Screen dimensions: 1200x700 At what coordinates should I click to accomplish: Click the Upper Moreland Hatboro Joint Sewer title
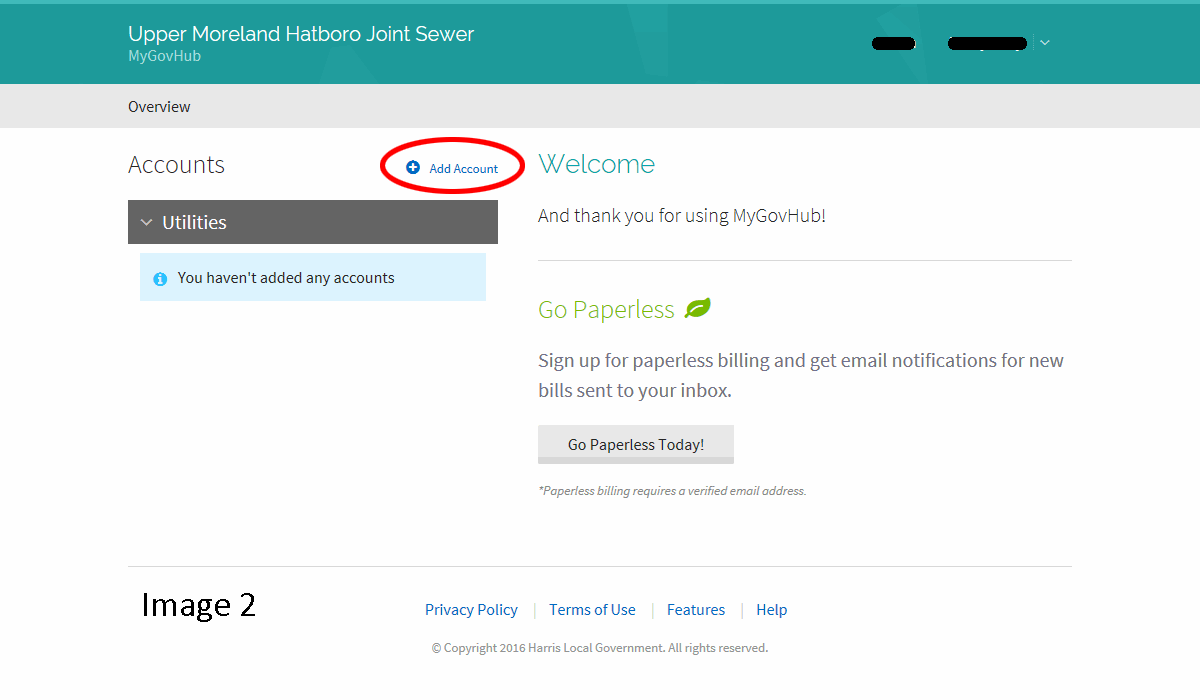tap(301, 34)
